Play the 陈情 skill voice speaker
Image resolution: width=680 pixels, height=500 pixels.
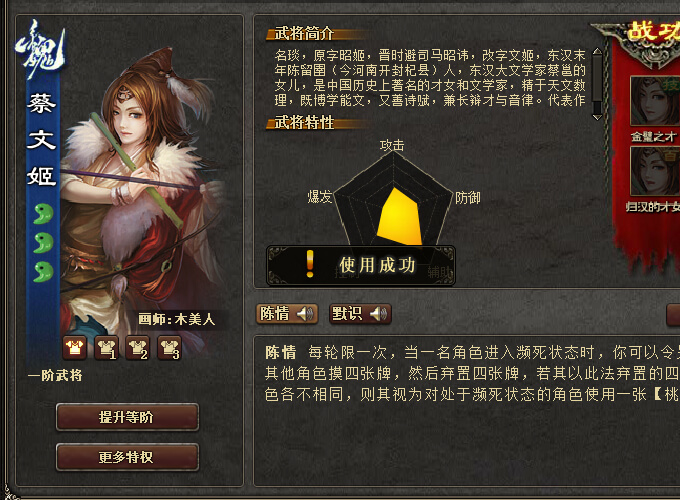pyautogui.click(x=305, y=313)
